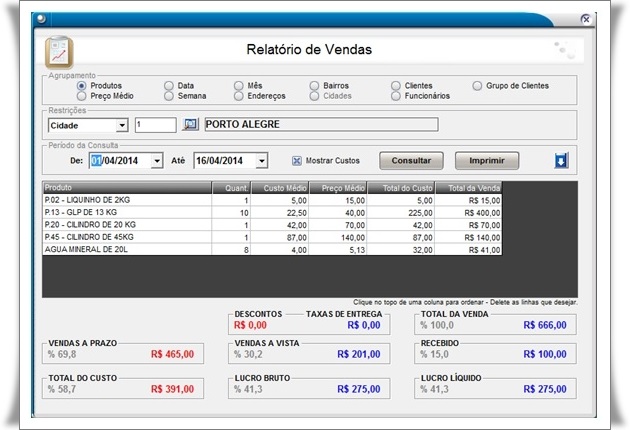Click the 16/04/2014 date field text

pos(219,161)
